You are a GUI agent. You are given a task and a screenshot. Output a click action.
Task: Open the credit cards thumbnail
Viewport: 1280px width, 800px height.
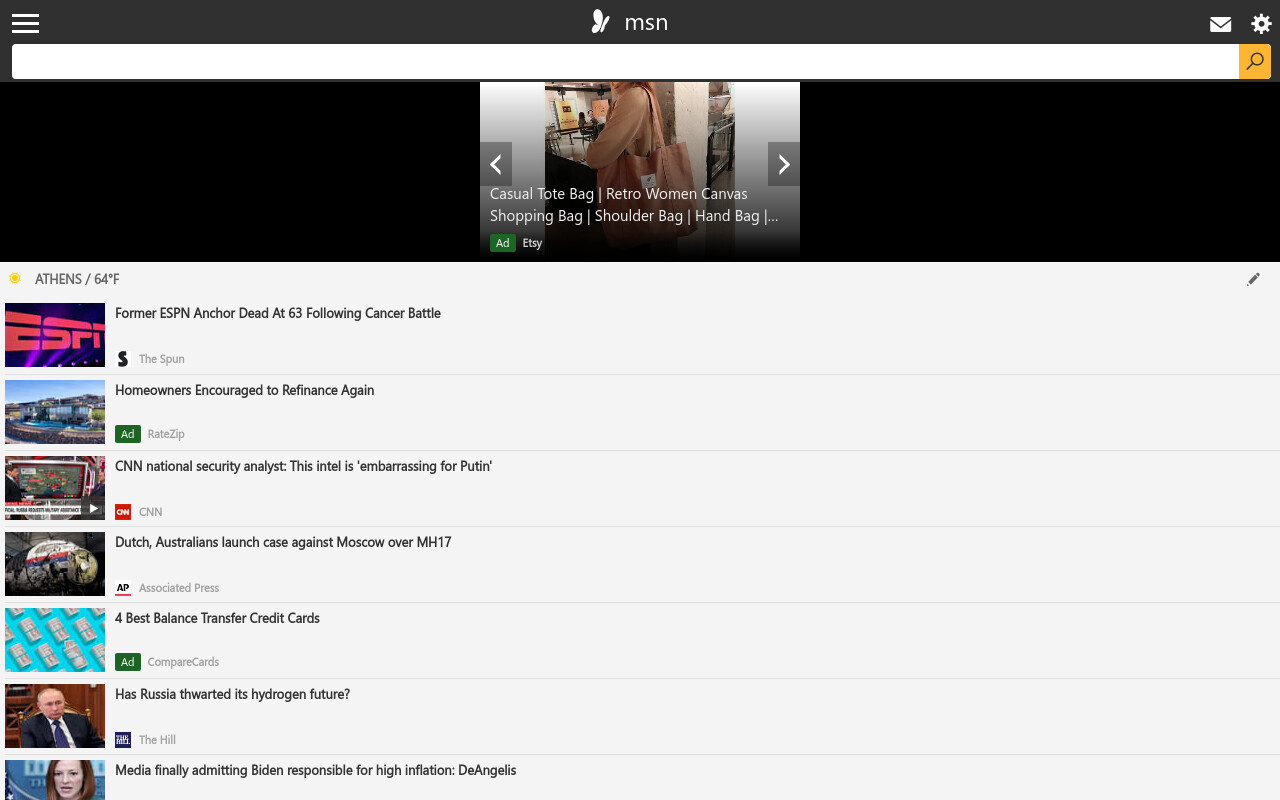point(55,640)
